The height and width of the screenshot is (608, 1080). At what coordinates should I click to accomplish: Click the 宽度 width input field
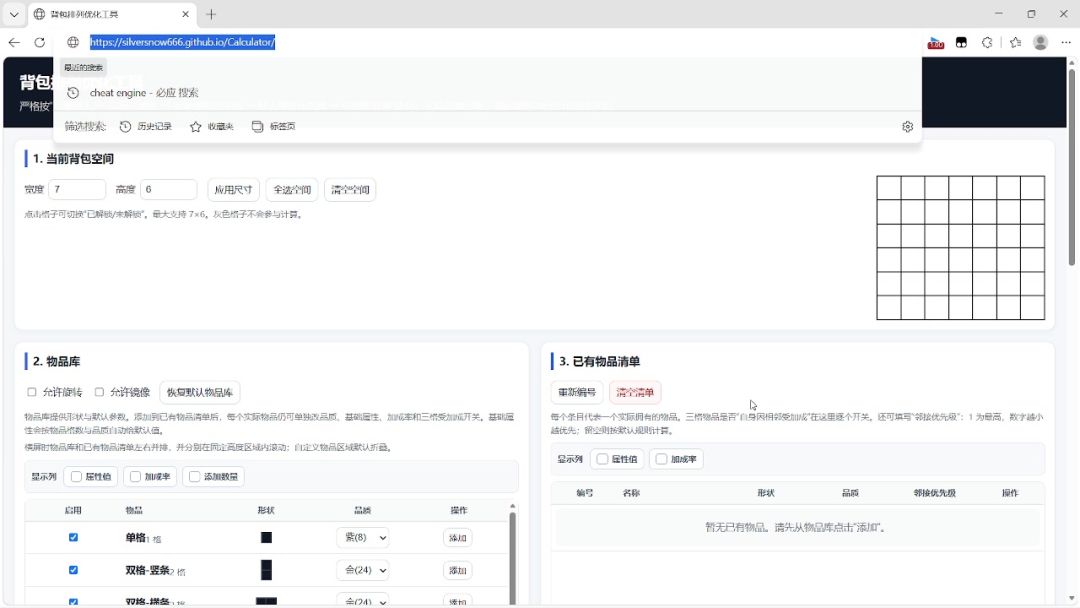[x=76, y=189]
